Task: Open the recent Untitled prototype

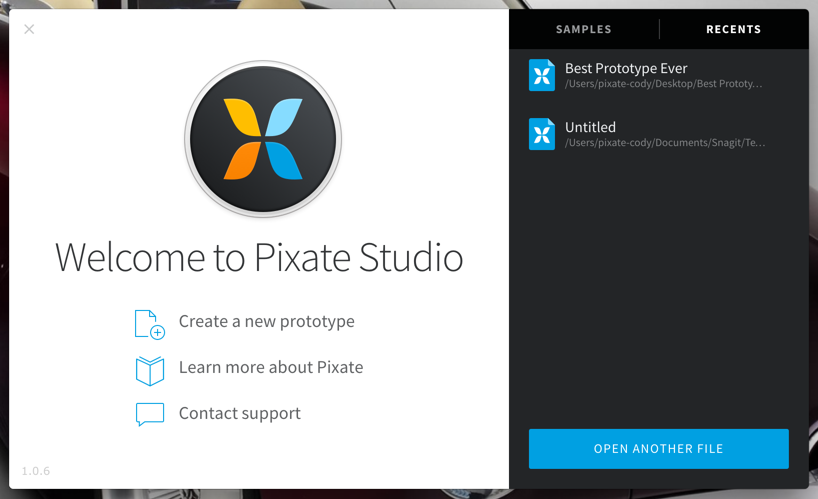Action: point(590,127)
